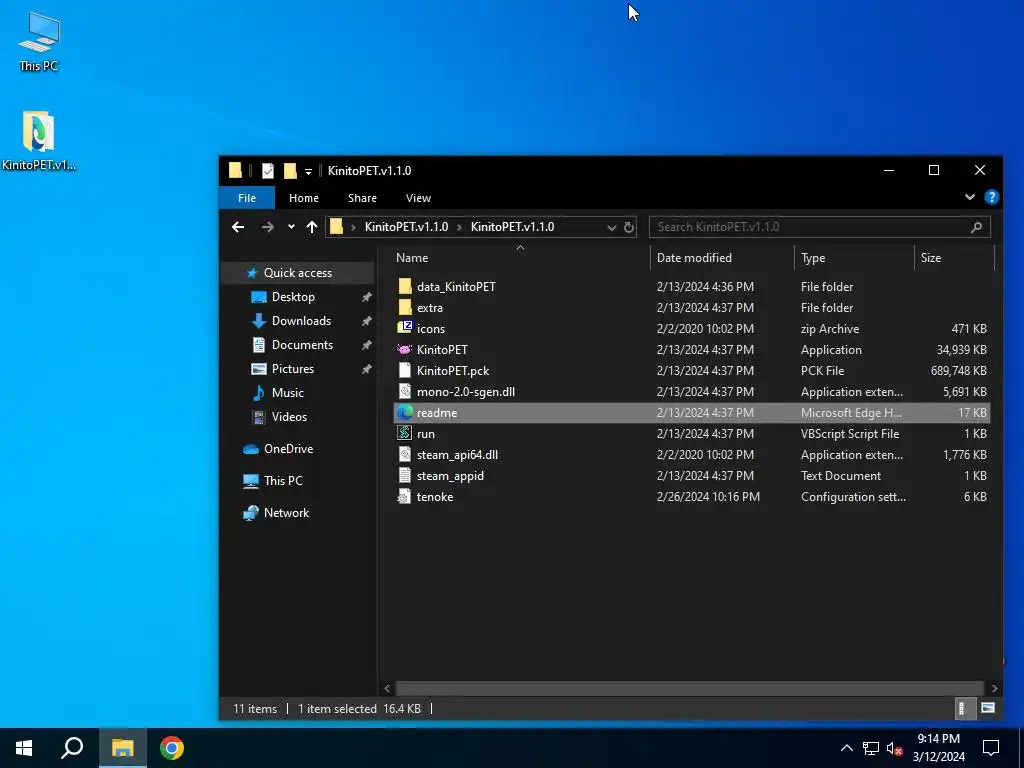Click scrollbar right arrow
1024x768 pixels.
click(994, 688)
